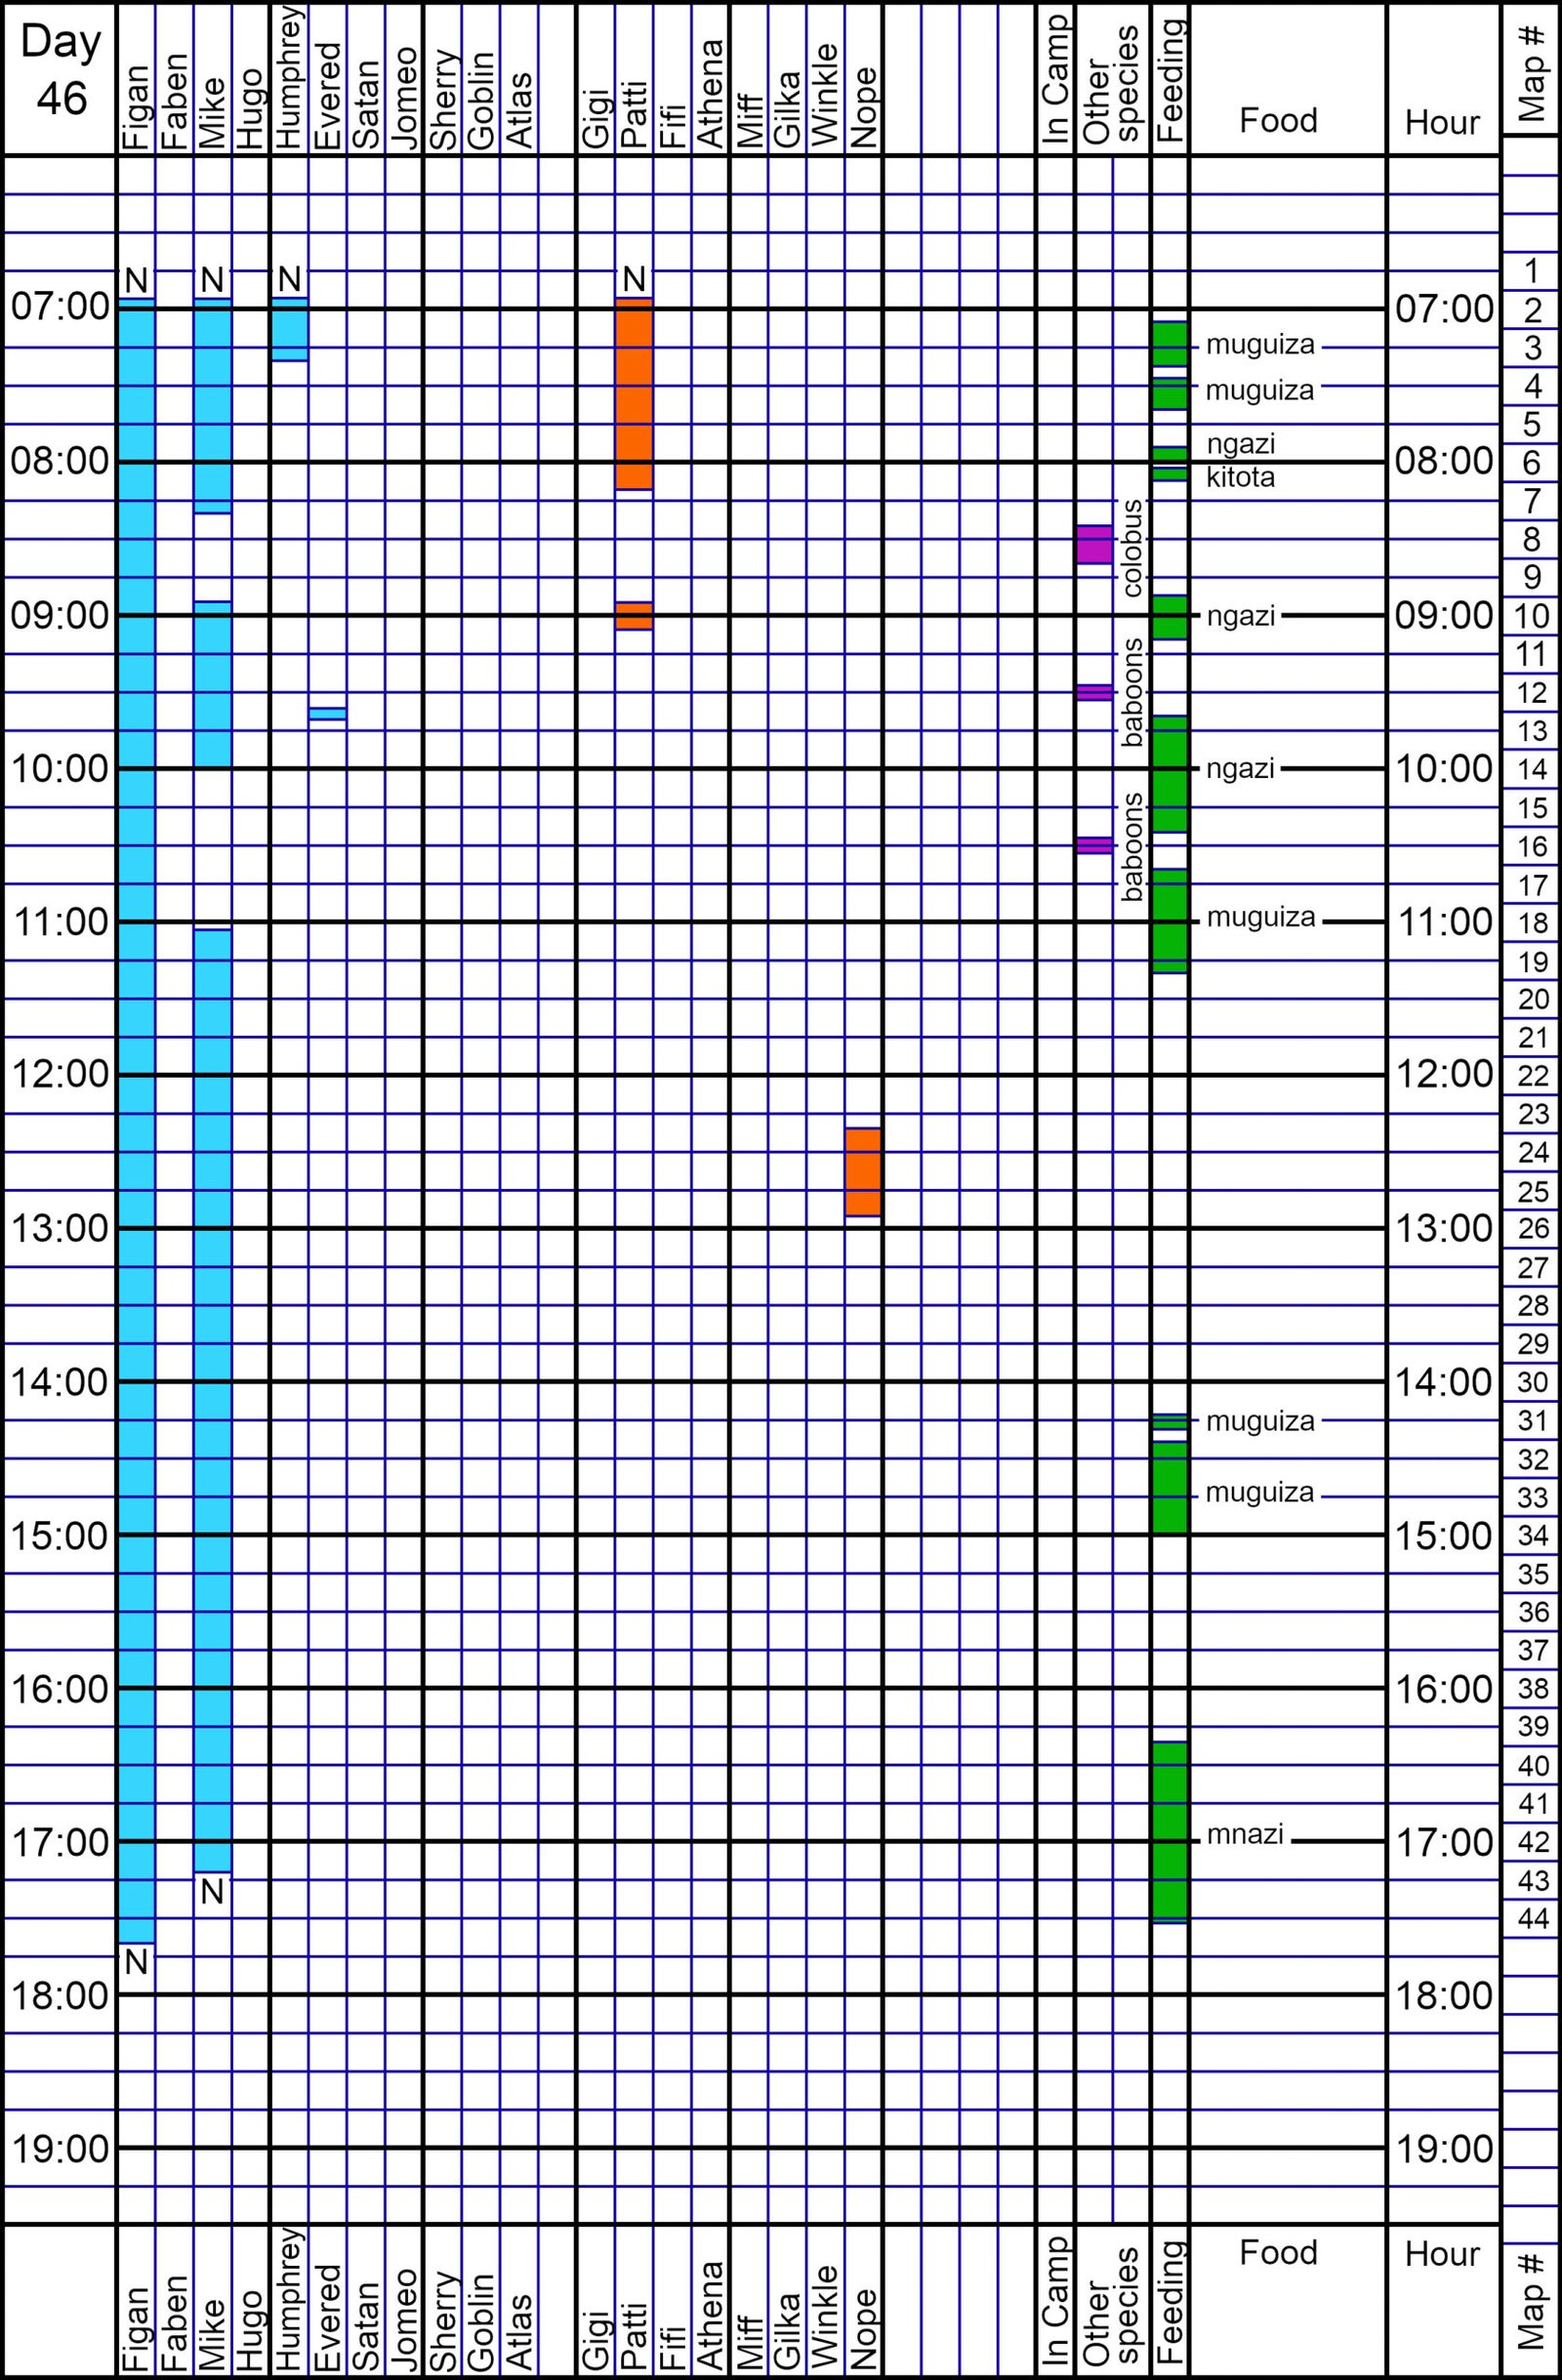Click the "N" below Mike's blue bar

click(212, 1891)
